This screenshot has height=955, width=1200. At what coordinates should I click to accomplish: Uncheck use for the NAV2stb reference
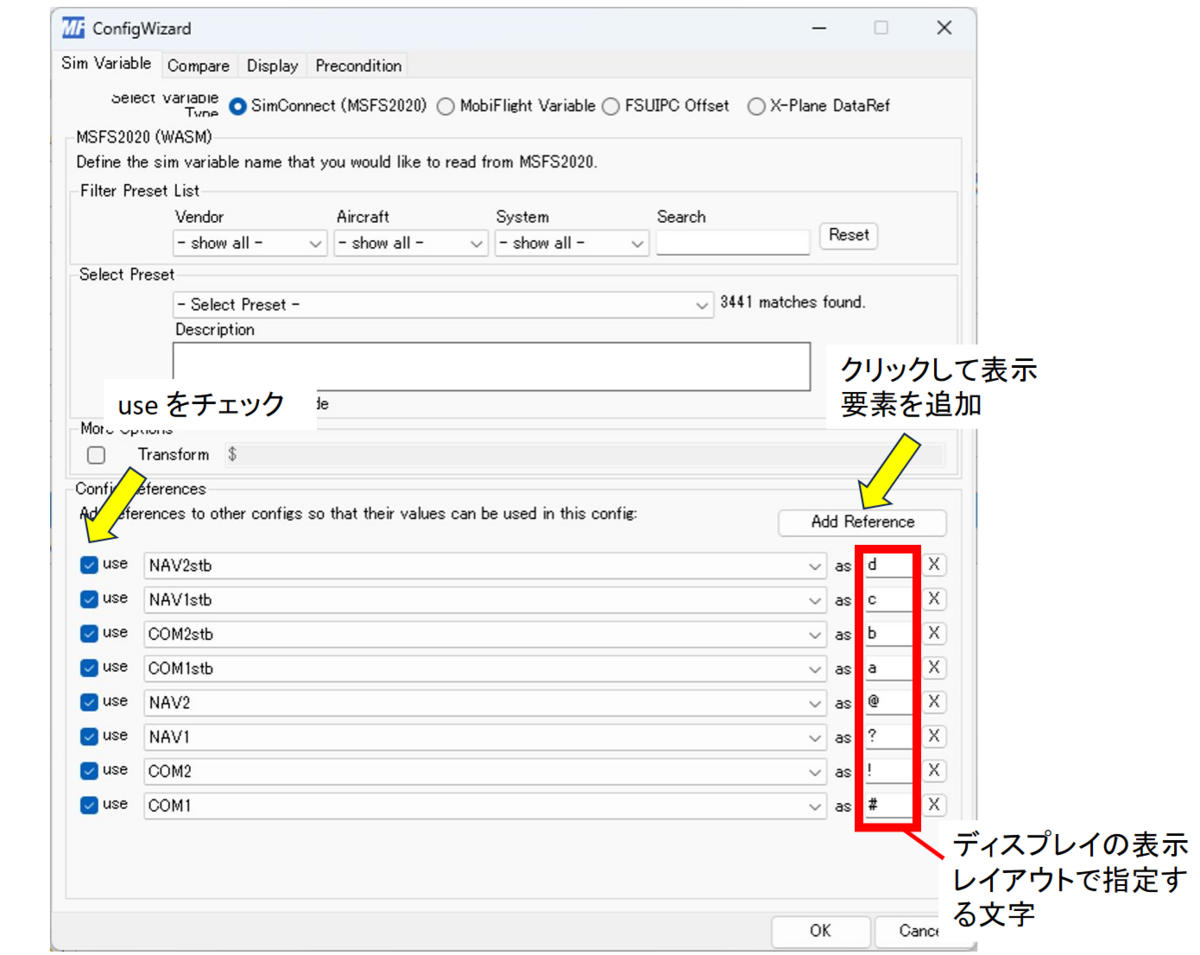[x=90, y=564]
